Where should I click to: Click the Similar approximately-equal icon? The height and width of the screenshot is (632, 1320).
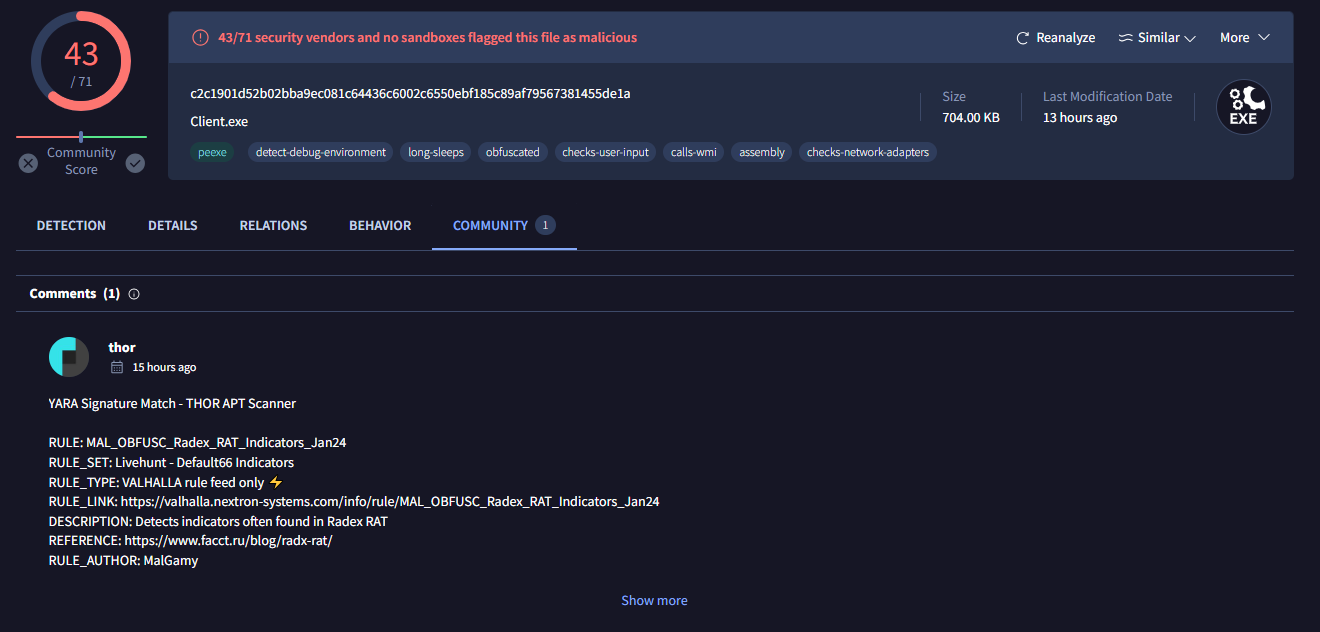(x=1125, y=38)
